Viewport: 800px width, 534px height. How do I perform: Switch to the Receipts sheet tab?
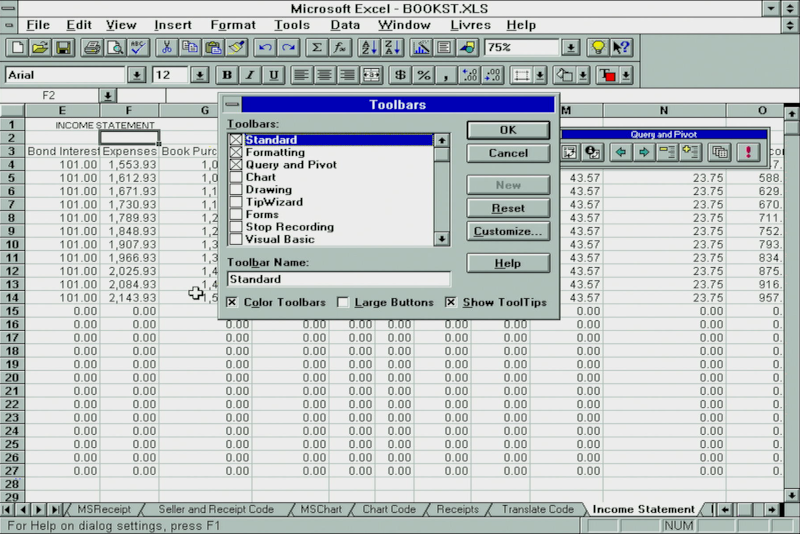(457, 509)
